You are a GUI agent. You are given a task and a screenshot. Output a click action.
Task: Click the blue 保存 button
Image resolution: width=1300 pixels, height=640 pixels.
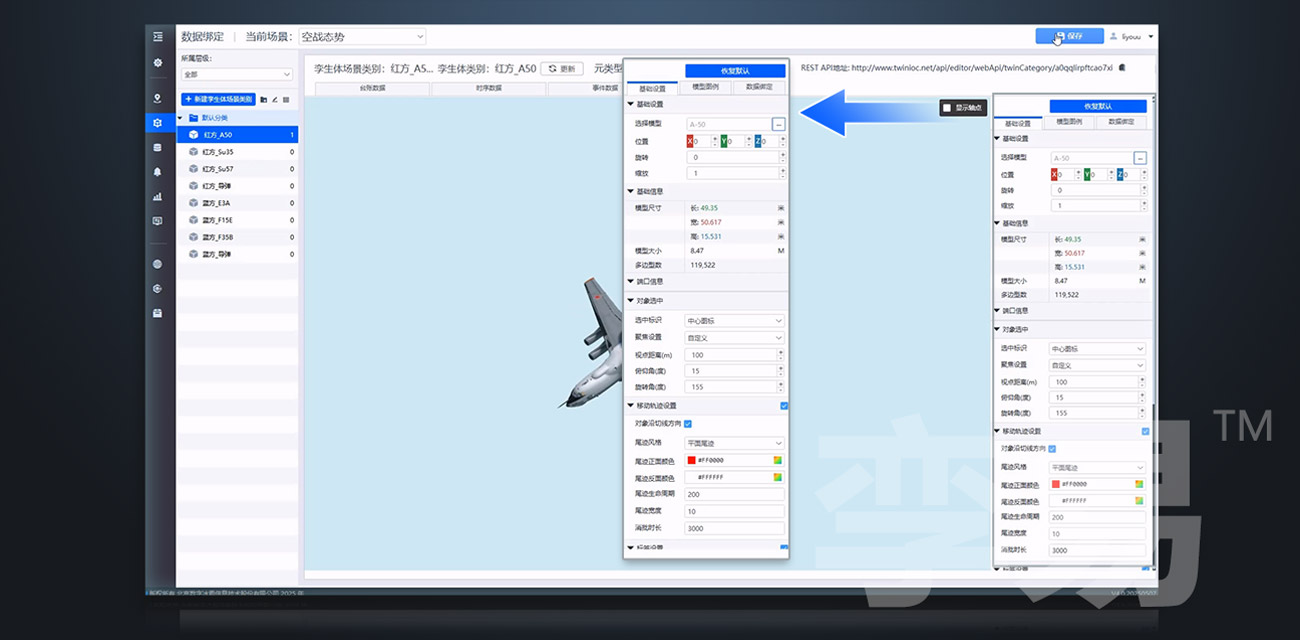(x=1069, y=36)
